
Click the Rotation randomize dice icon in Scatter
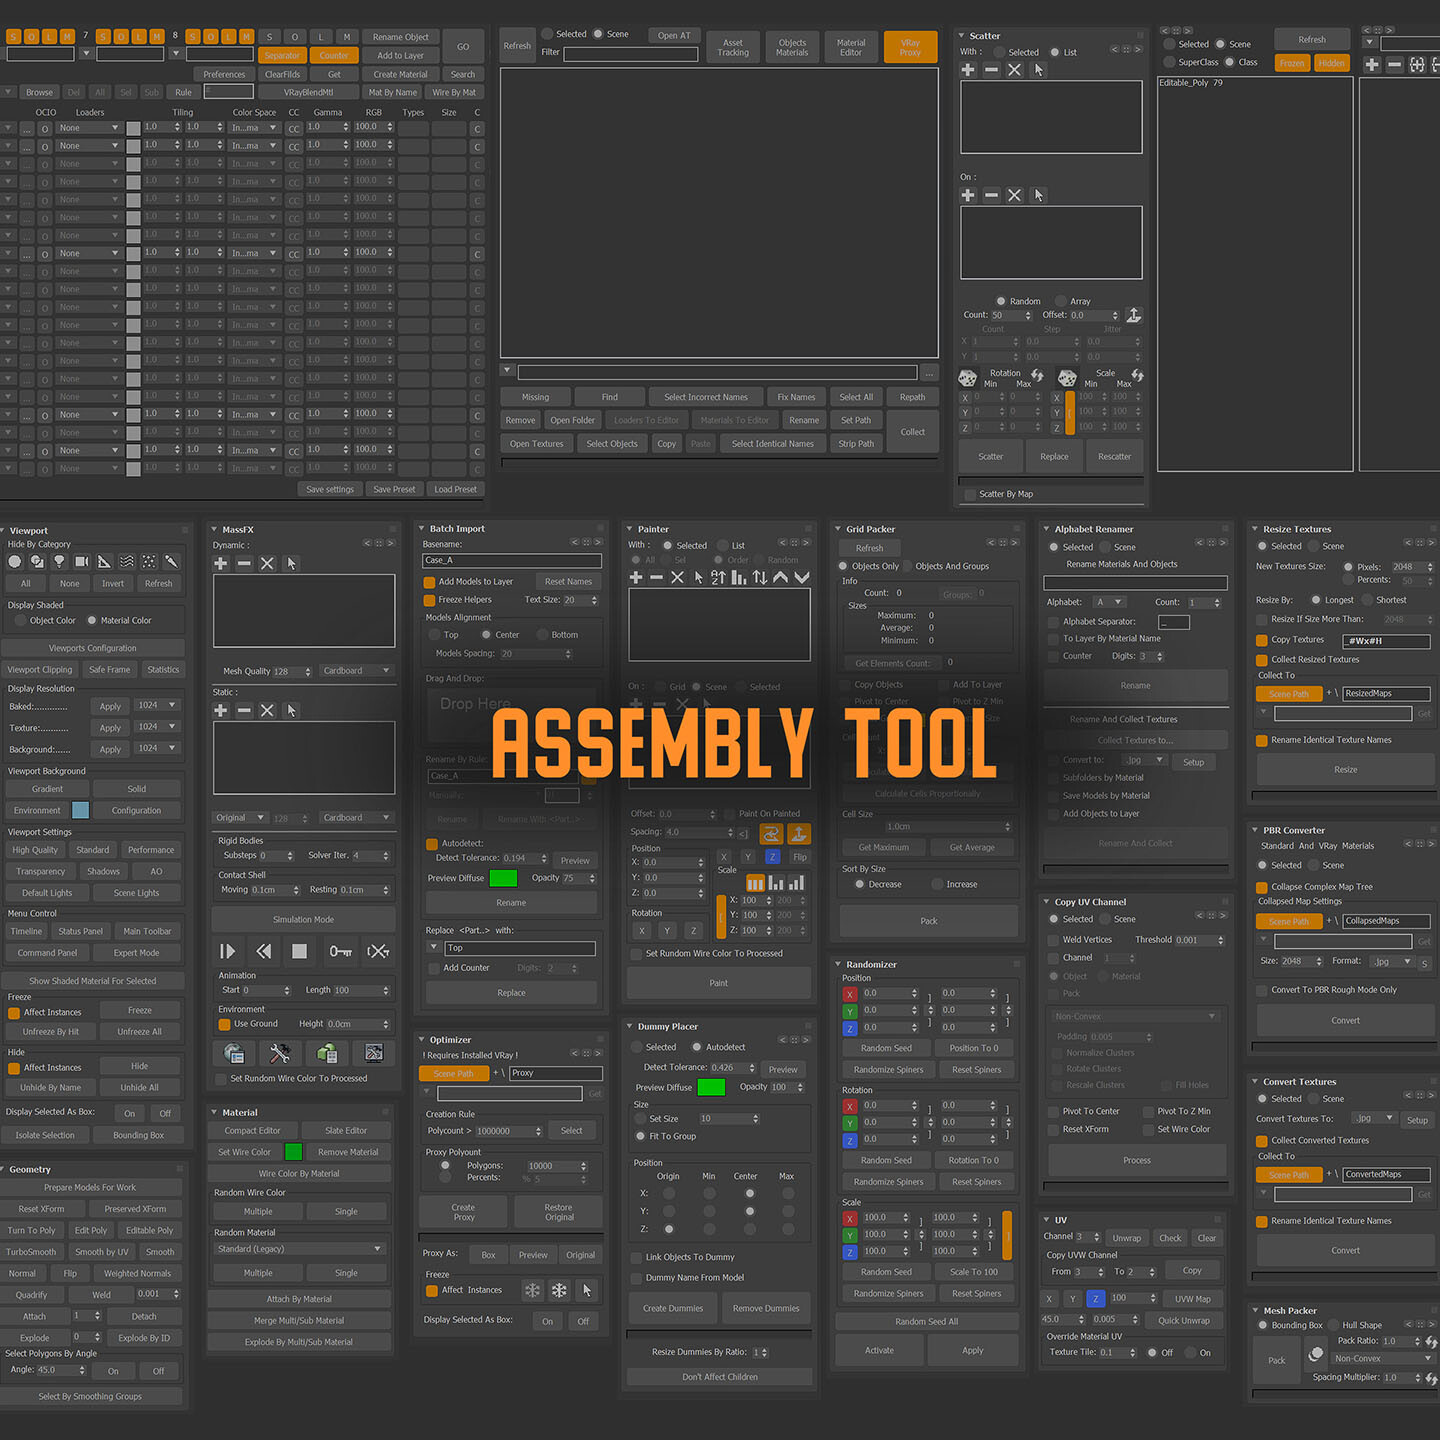(966, 378)
